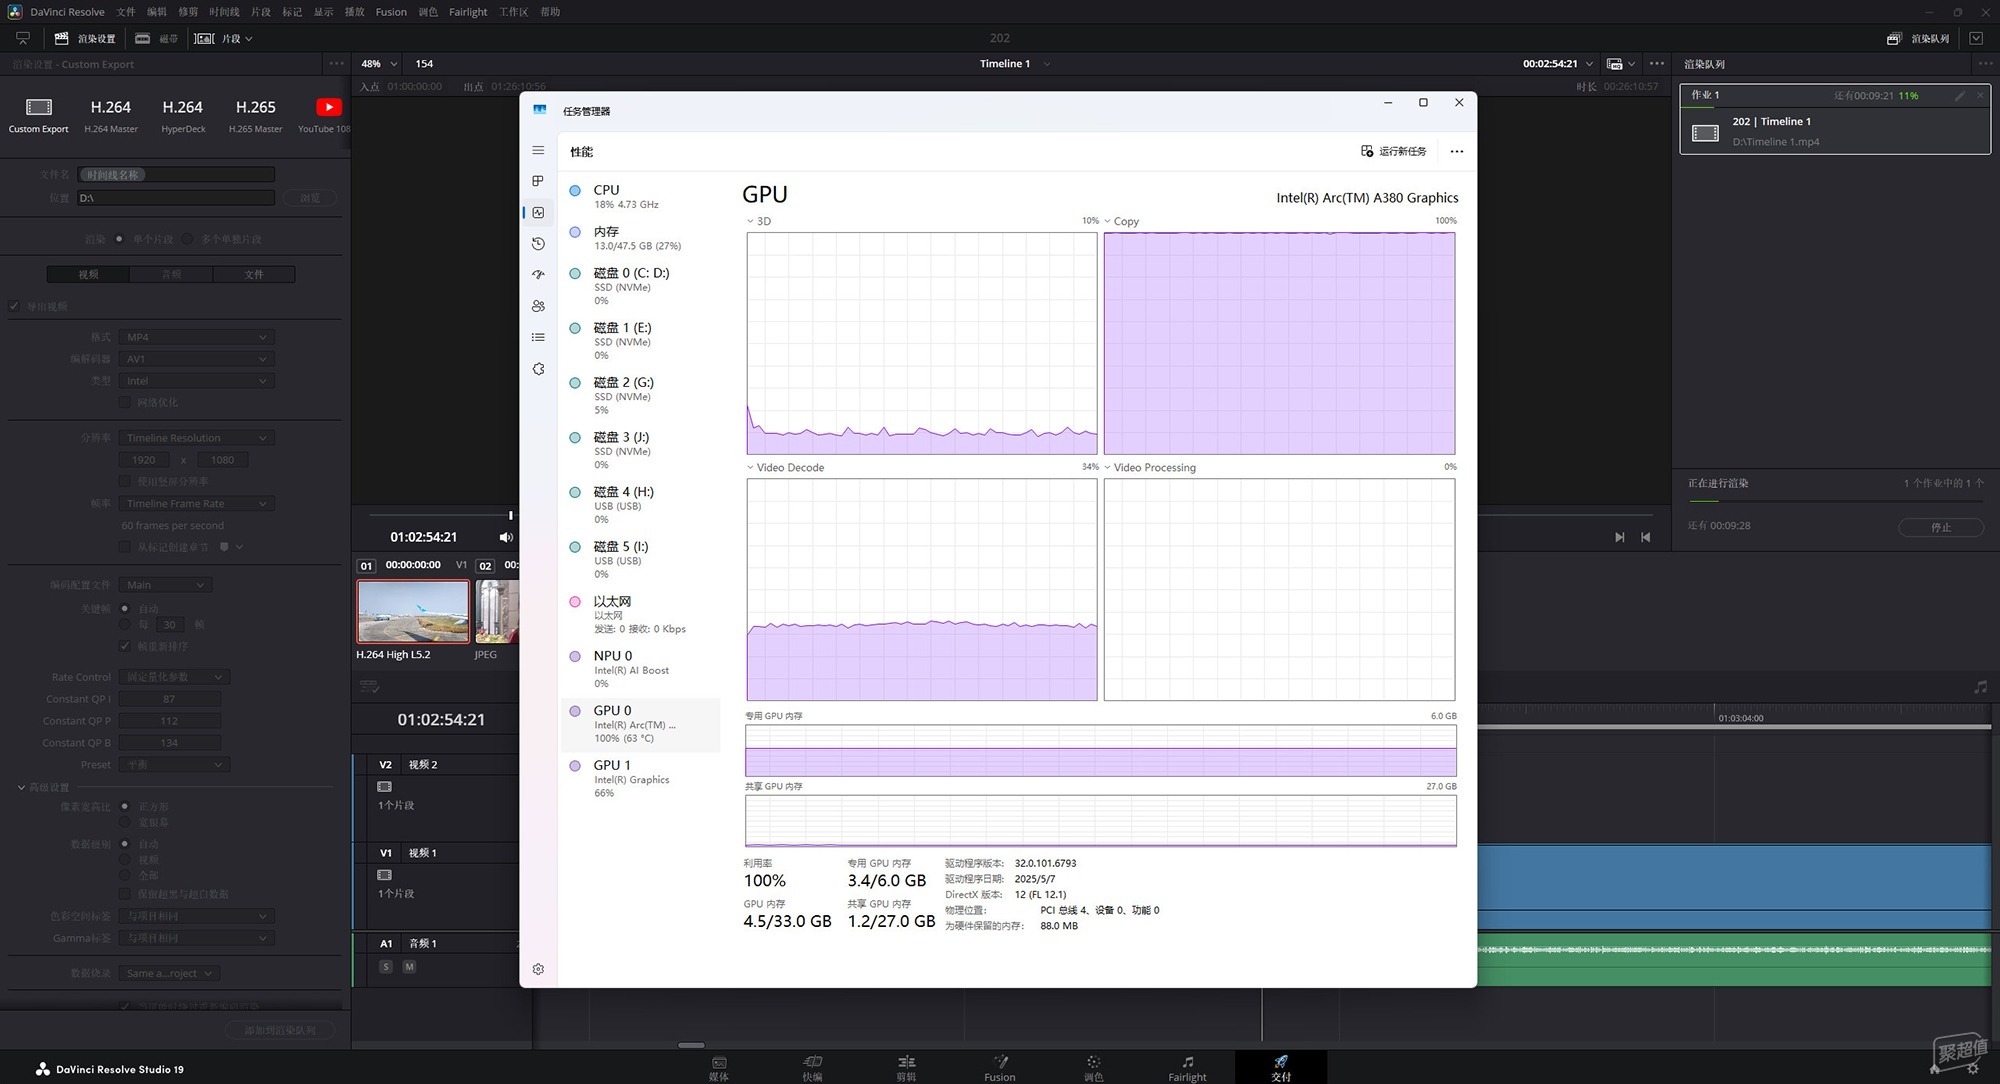The height and width of the screenshot is (1084, 2000).
Task: Open the Rate Control dropdown
Action: pyautogui.click(x=174, y=677)
